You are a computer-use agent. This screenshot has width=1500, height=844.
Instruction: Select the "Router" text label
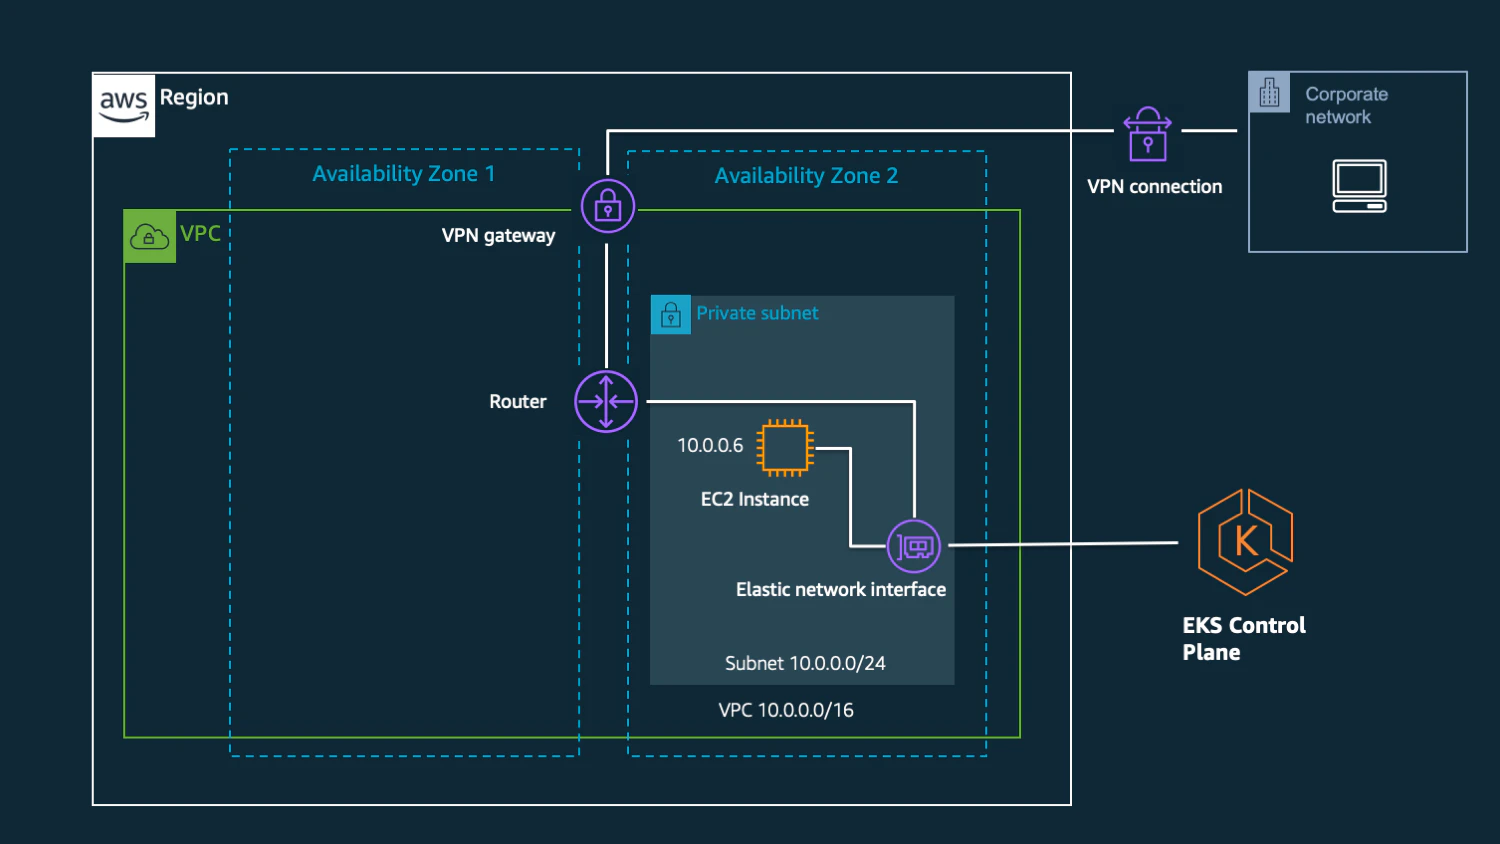click(518, 401)
